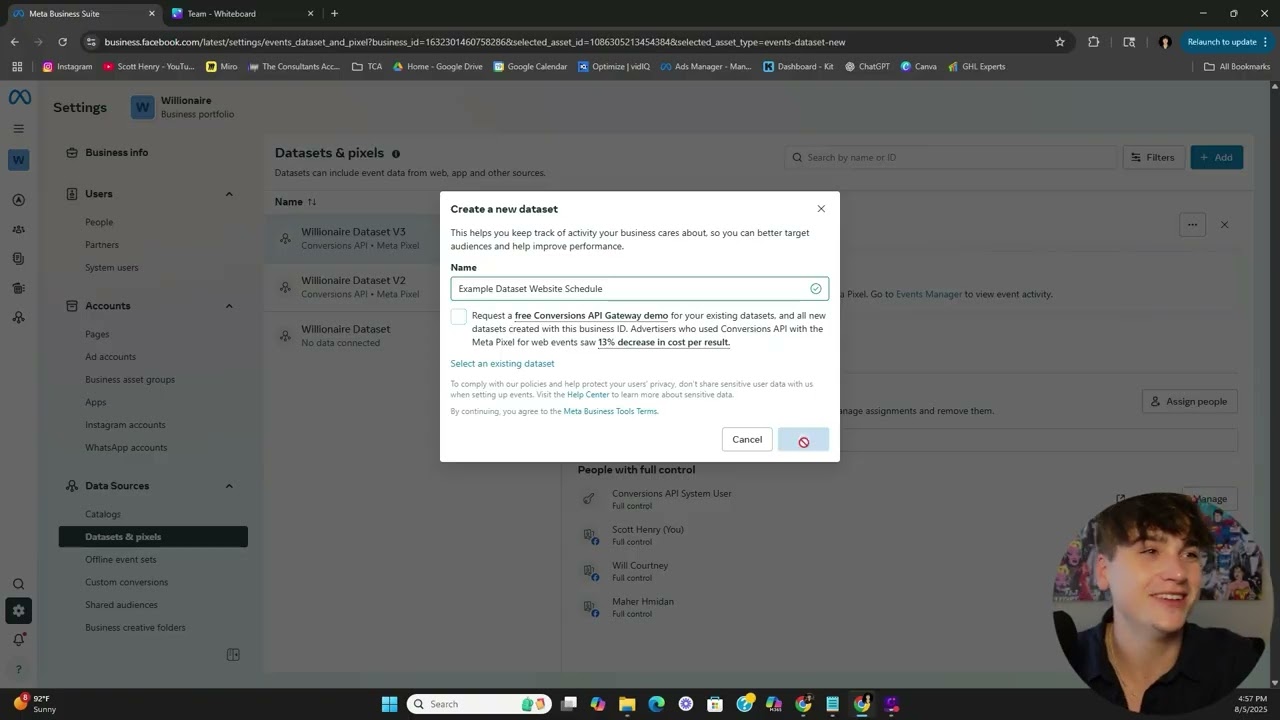Open Business info settings

click(x=116, y=152)
